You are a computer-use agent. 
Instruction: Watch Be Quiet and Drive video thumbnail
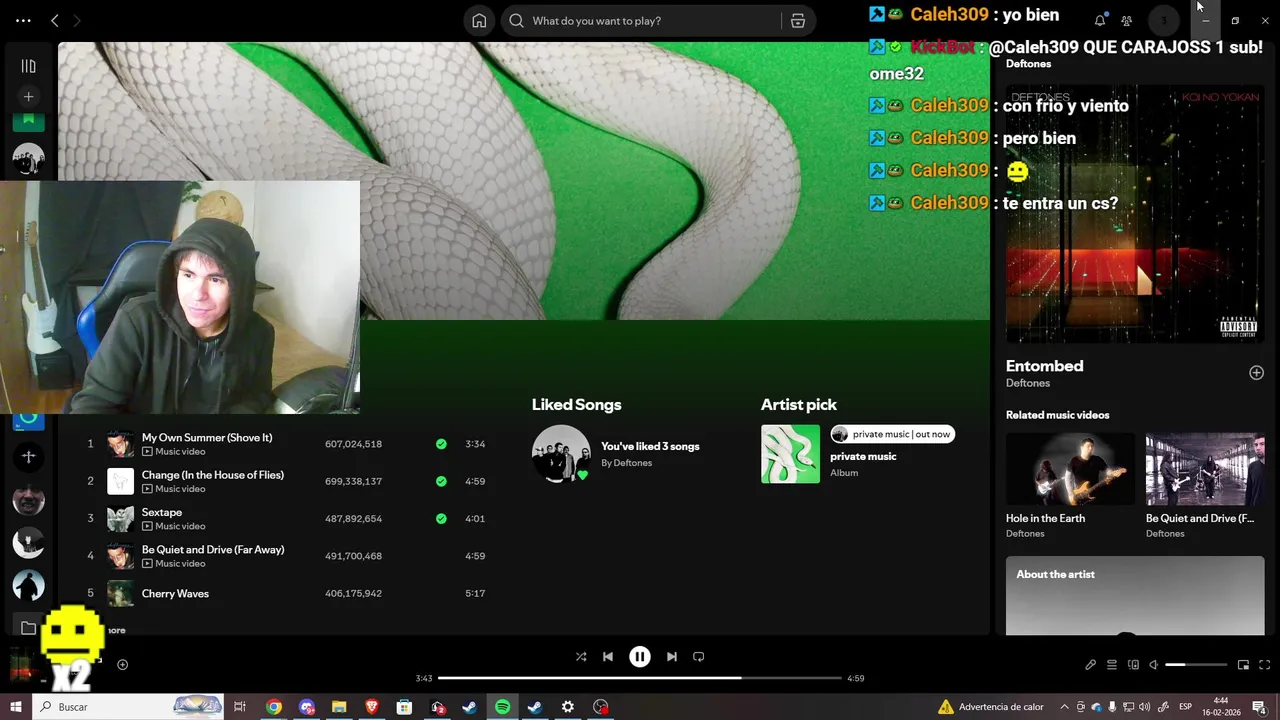pyautogui.click(x=1205, y=469)
